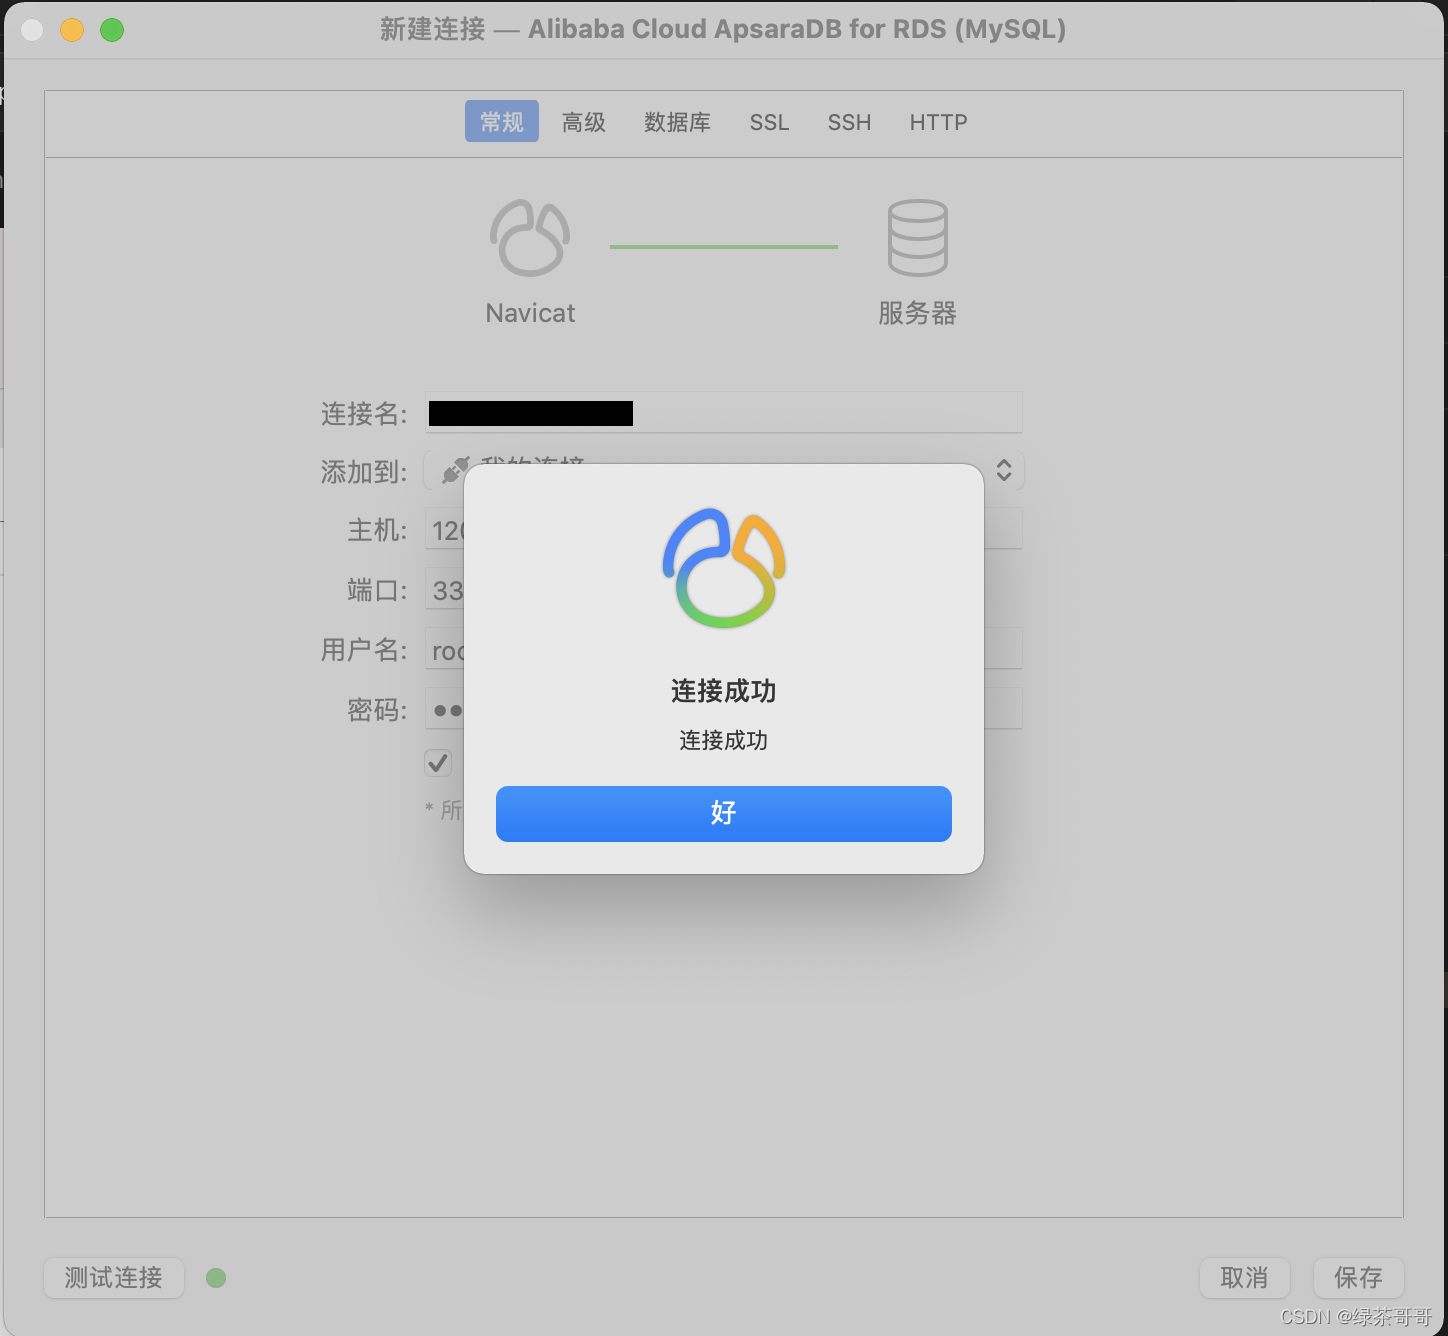Toggle the save password checkbox
Viewport: 1448px width, 1336px height.
tap(438, 763)
